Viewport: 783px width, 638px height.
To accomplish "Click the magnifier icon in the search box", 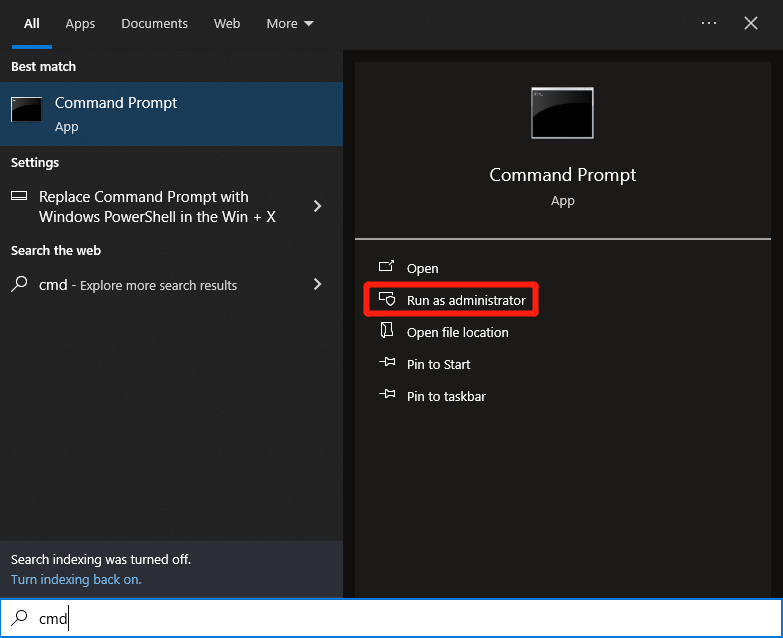I will click(x=19, y=618).
